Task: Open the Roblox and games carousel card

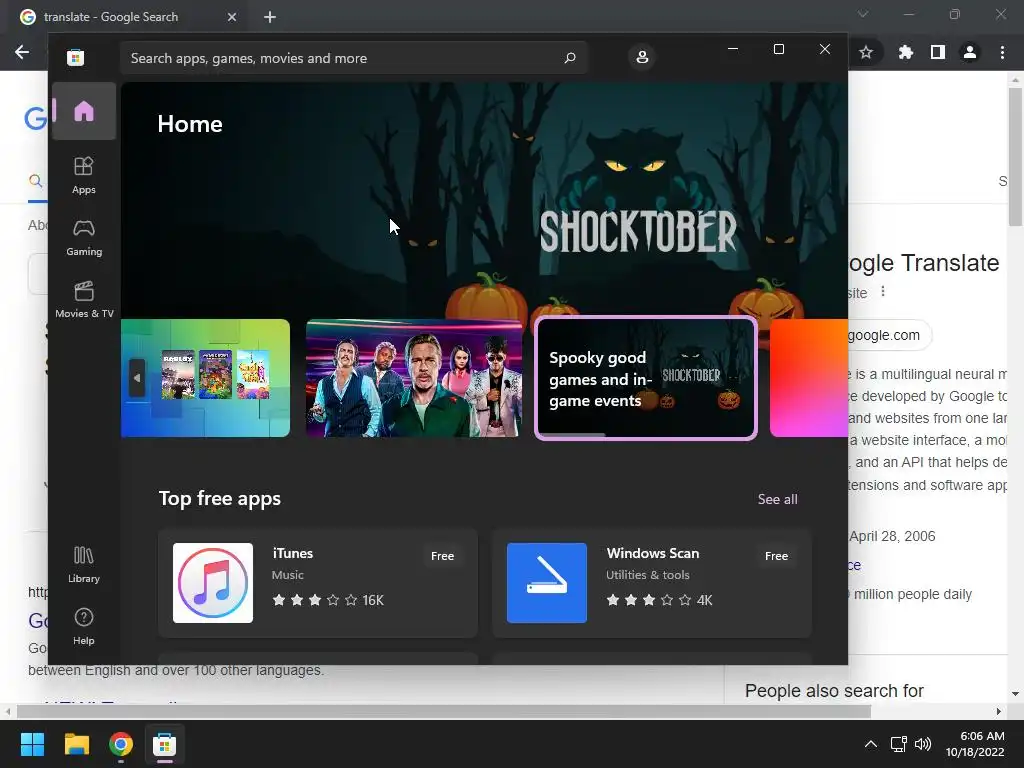Action: click(205, 378)
